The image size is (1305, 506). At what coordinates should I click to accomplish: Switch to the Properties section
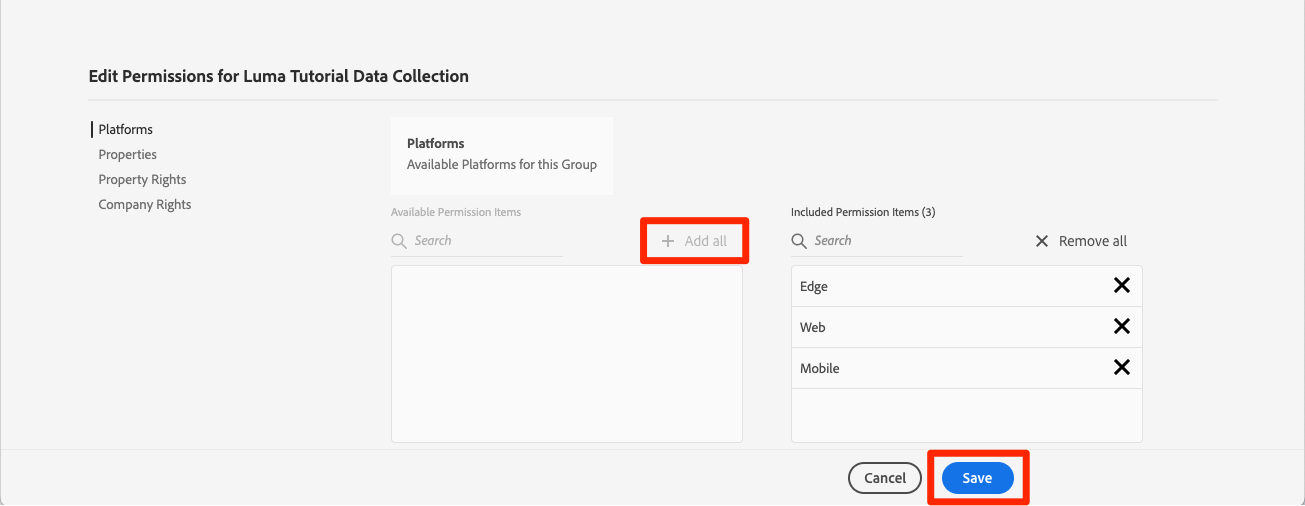click(x=127, y=154)
